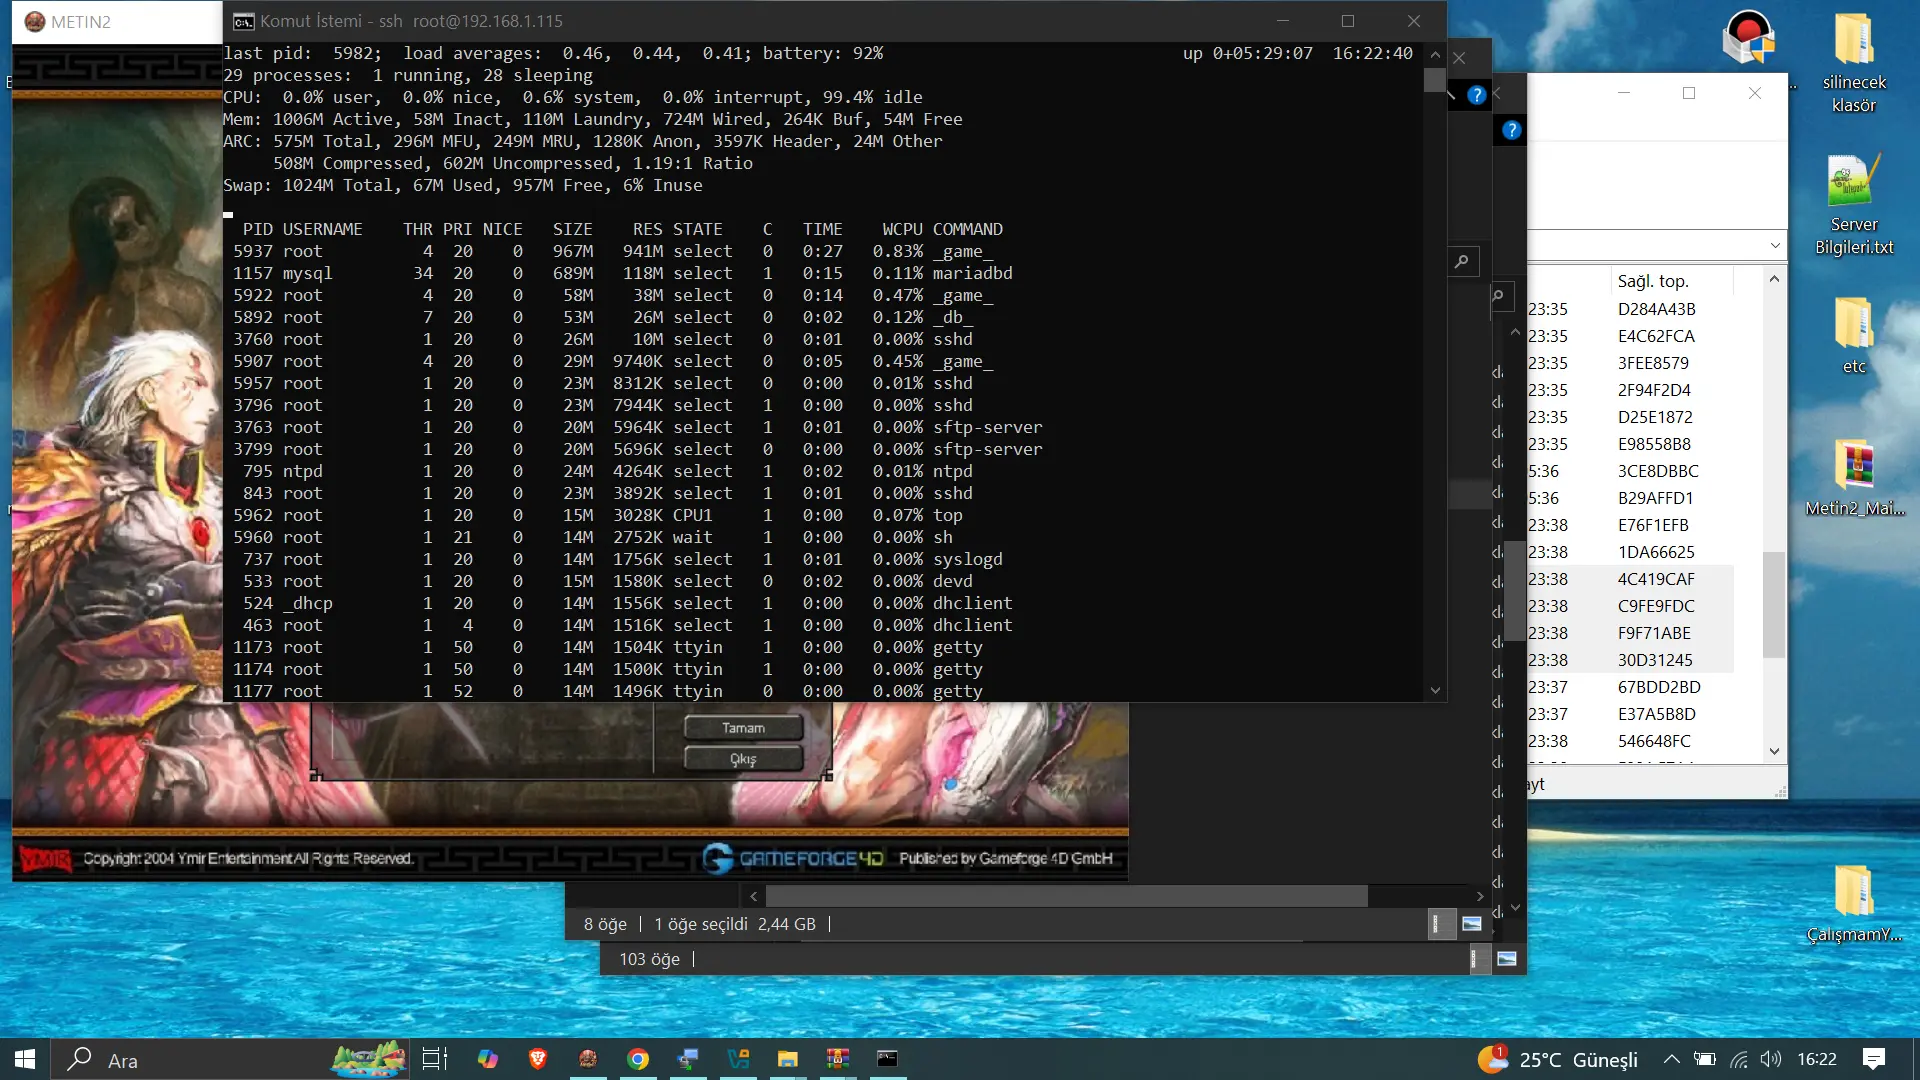The image size is (1920, 1080).
Task: Open the WinRAR taskbar icon
Action: click(x=838, y=1059)
